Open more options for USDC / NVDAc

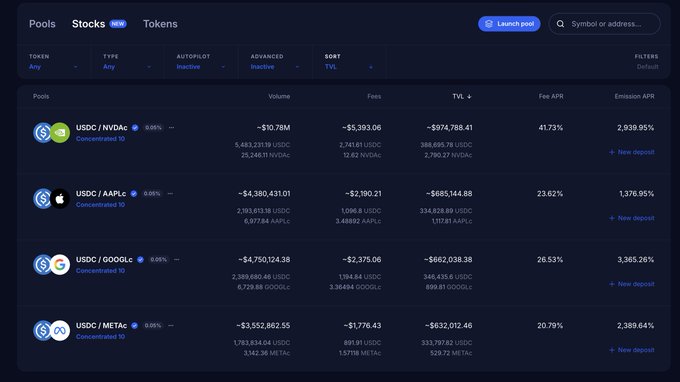point(171,127)
